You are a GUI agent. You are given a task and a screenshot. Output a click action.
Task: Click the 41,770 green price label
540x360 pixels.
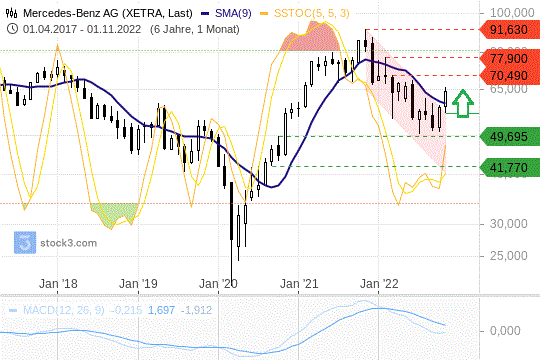click(x=510, y=167)
